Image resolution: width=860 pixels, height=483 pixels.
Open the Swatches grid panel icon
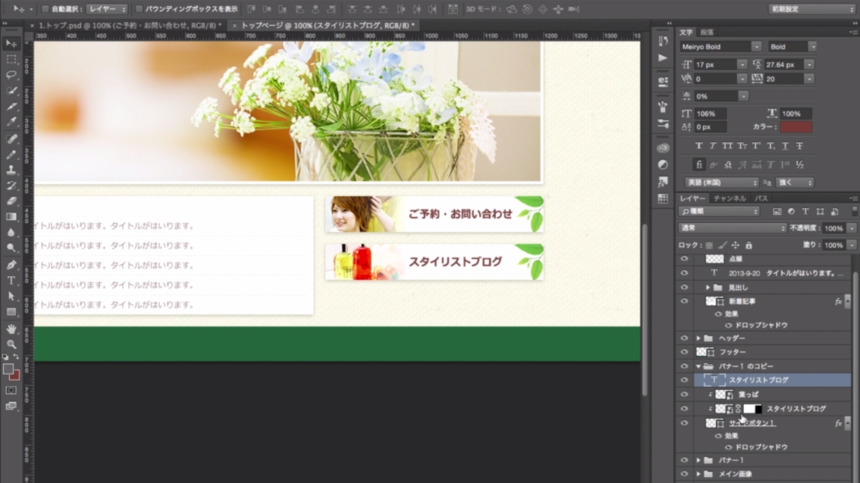click(x=663, y=198)
